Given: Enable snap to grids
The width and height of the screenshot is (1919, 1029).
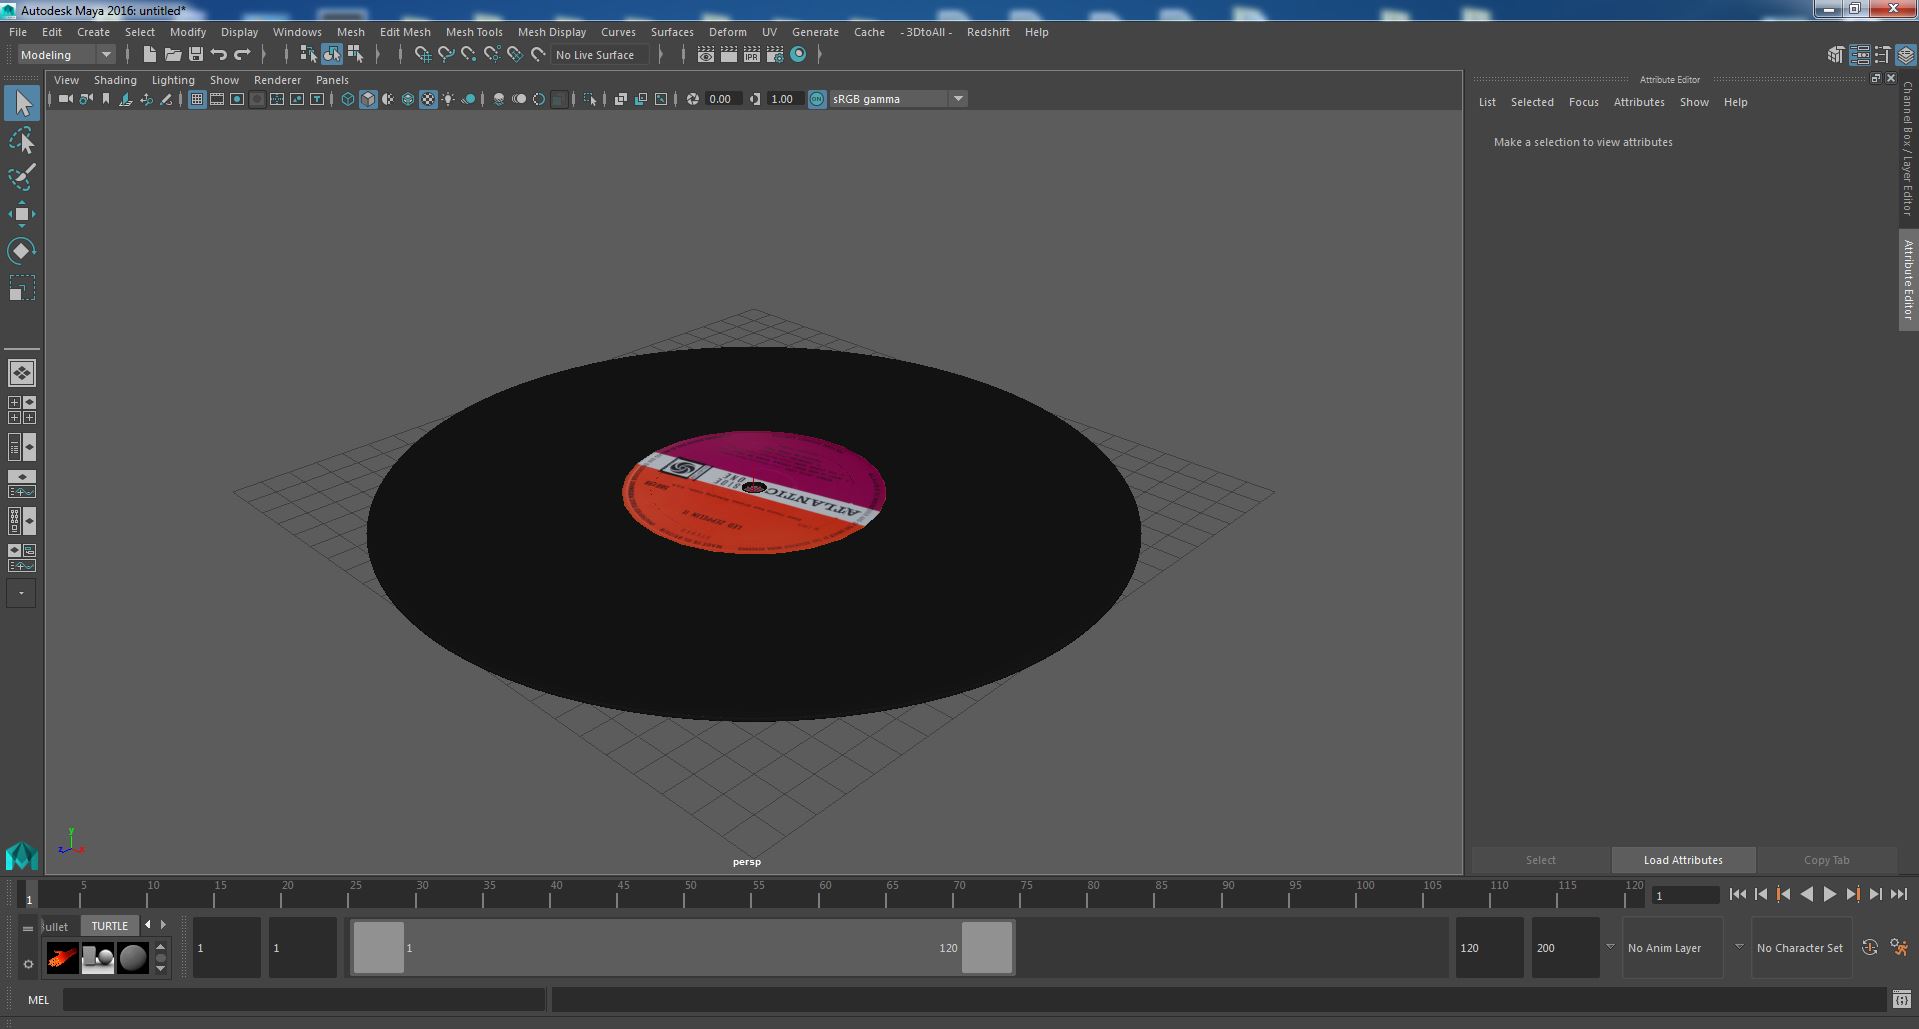Looking at the screenshot, I should point(422,55).
